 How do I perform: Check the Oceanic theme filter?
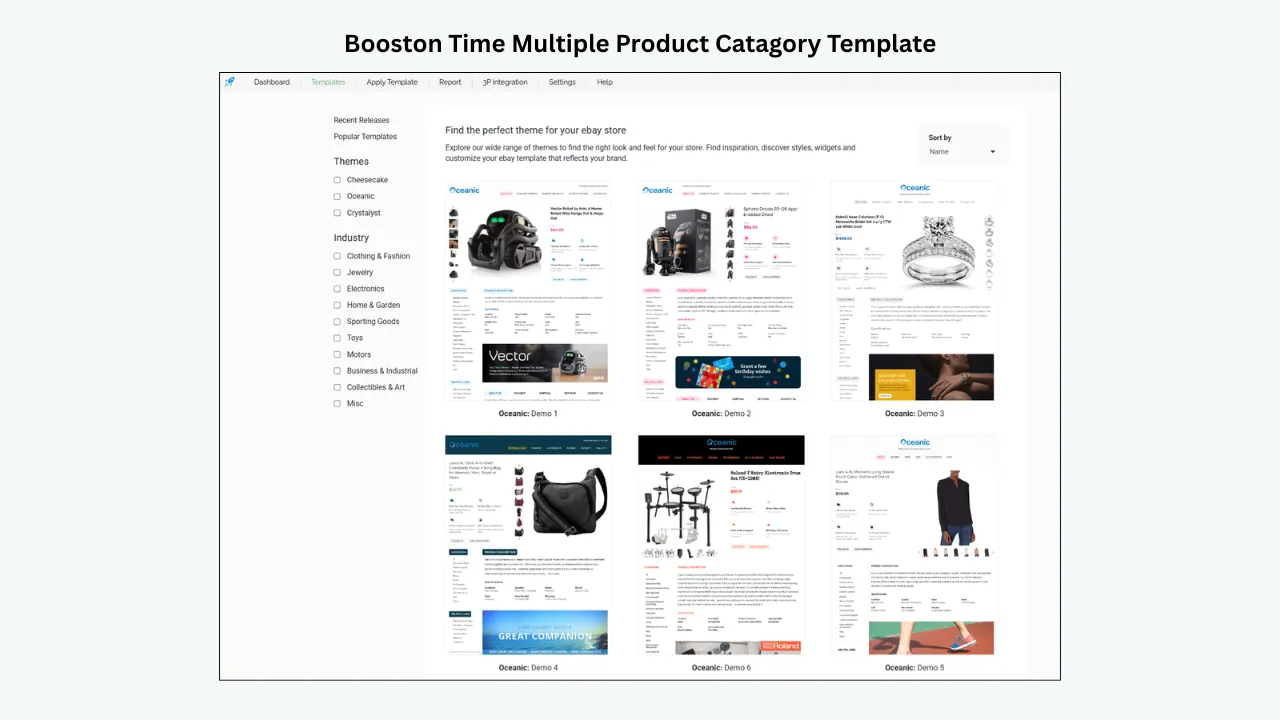(x=337, y=196)
